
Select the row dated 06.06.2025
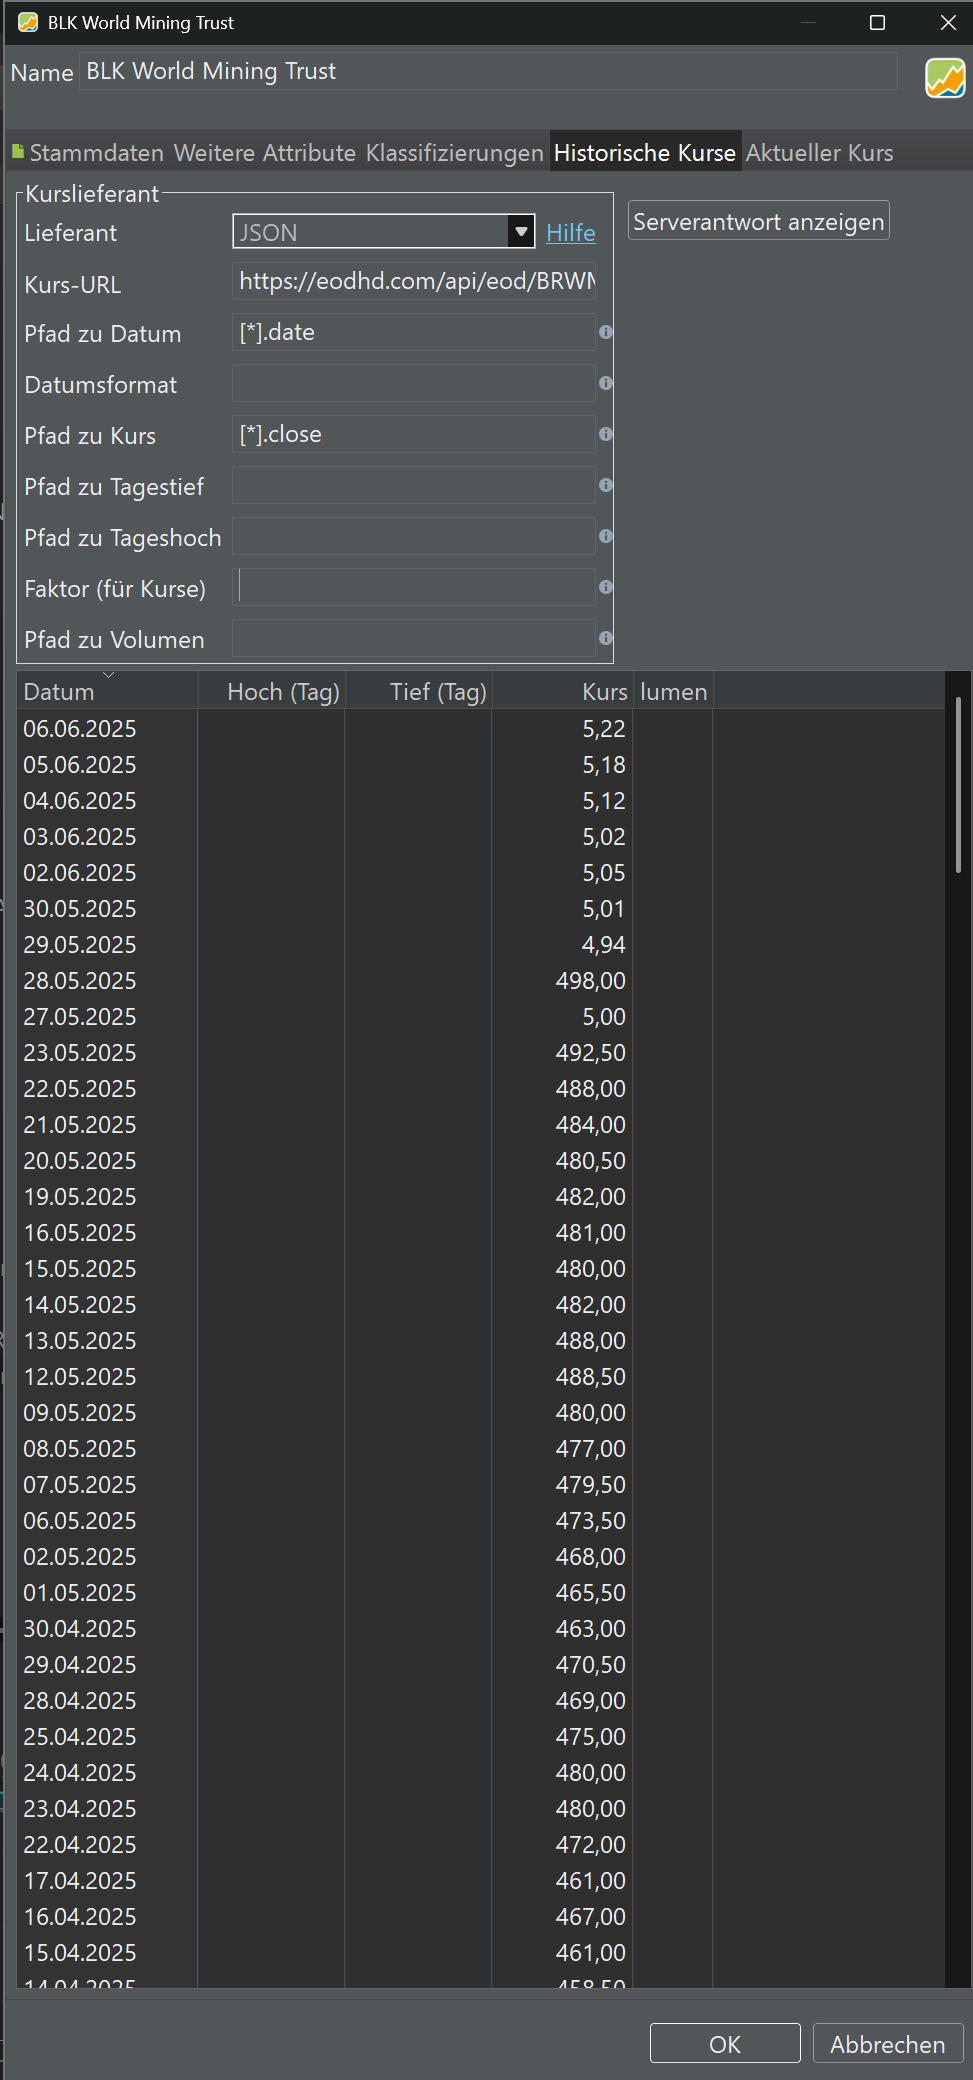pyautogui.click(x=481, y=729)
